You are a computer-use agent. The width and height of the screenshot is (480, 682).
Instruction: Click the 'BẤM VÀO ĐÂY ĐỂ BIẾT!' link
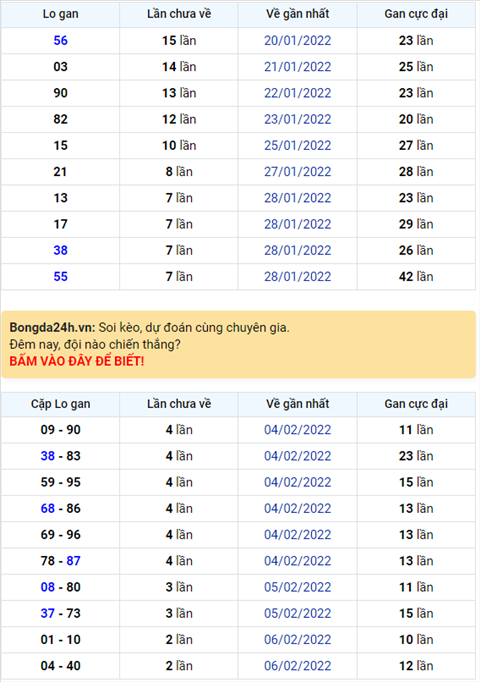77,361
